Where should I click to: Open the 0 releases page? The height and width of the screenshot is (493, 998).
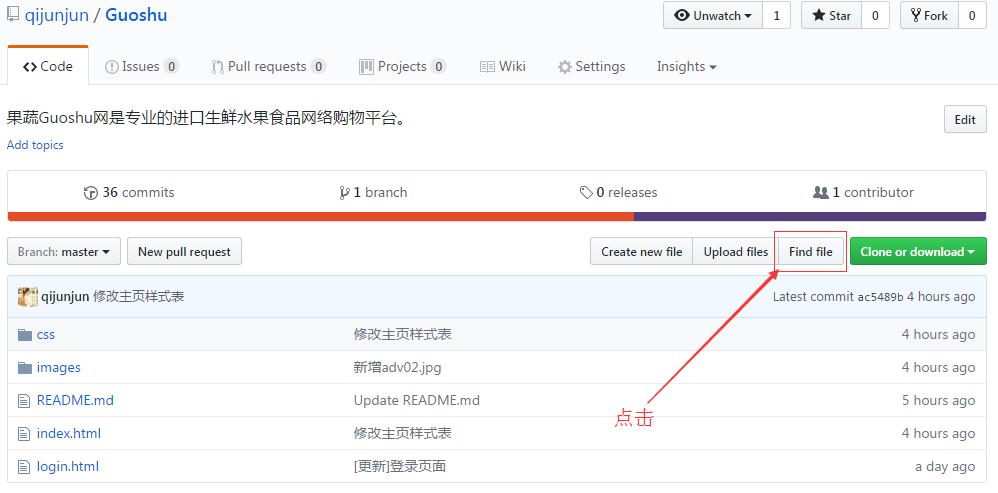pos(618,192)
